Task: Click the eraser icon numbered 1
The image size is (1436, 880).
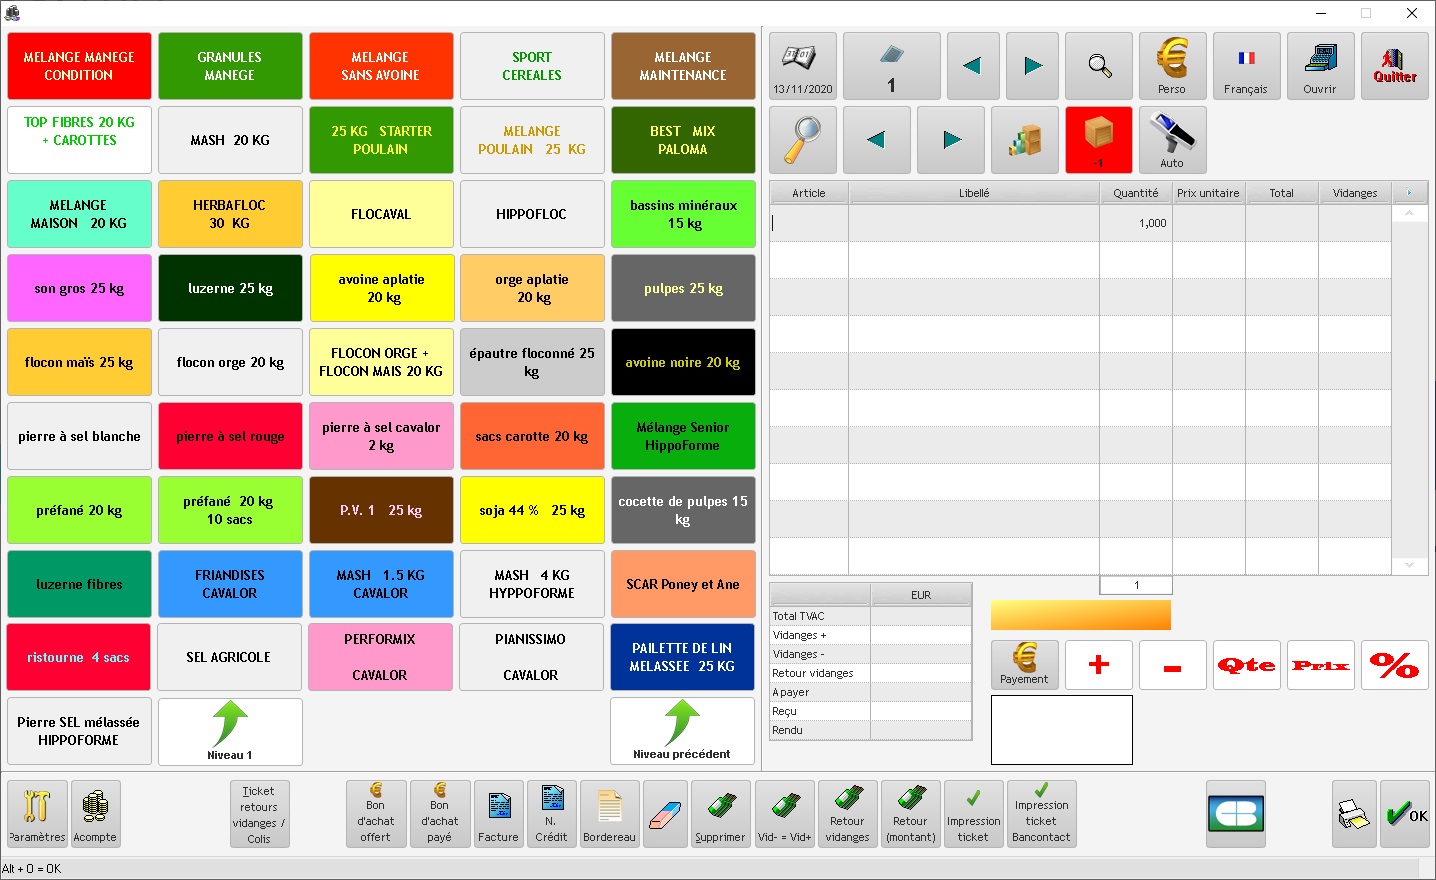Action: (x=891, y=66)
